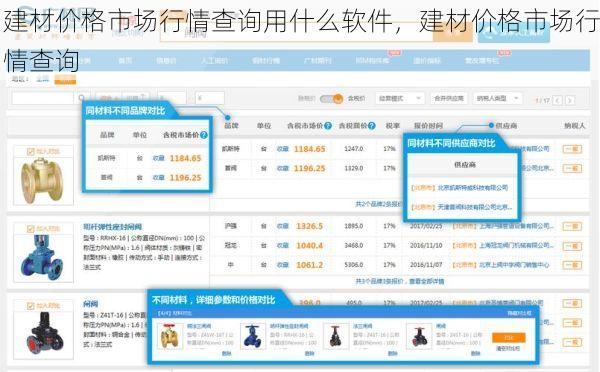Image resolution: width=600 pixels, height=372 pixels.
Task: Click 收藏 beside 1184.65 in brand popup
Action: [x=158, y=158]
